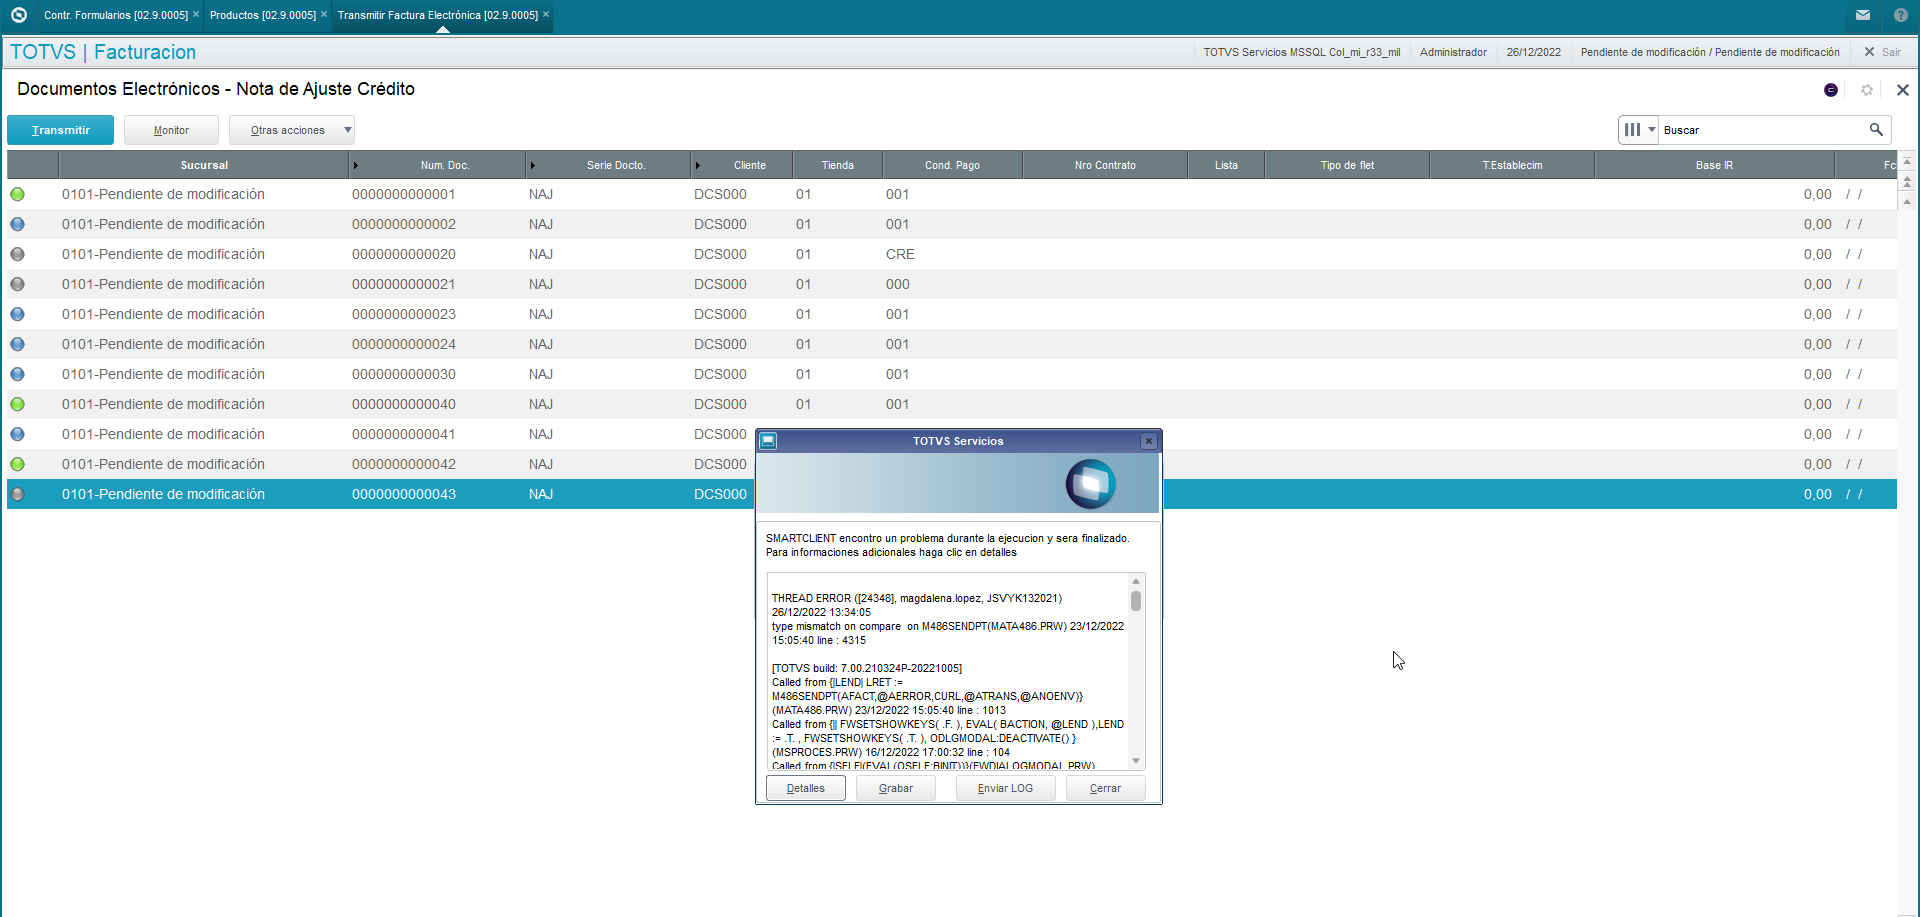
Task: Switch to Productos tab
Action: (263, 15)
